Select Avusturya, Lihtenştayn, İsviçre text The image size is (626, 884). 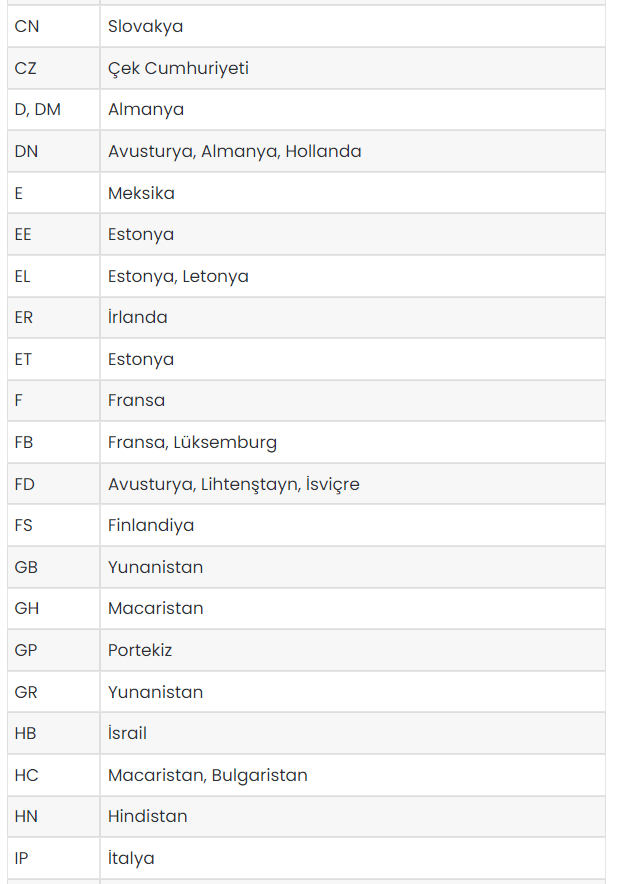coord(233,484)
